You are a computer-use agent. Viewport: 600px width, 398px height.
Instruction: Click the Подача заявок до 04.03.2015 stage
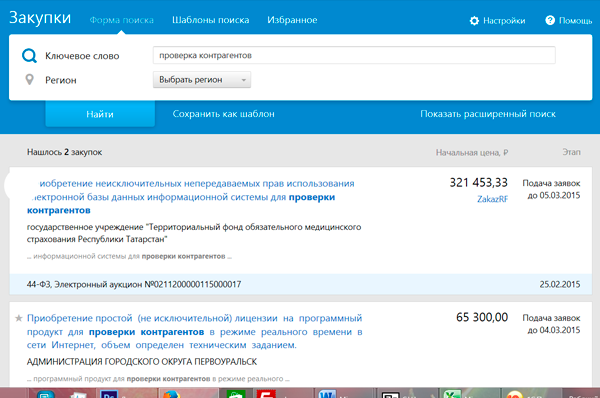point(551,324)
